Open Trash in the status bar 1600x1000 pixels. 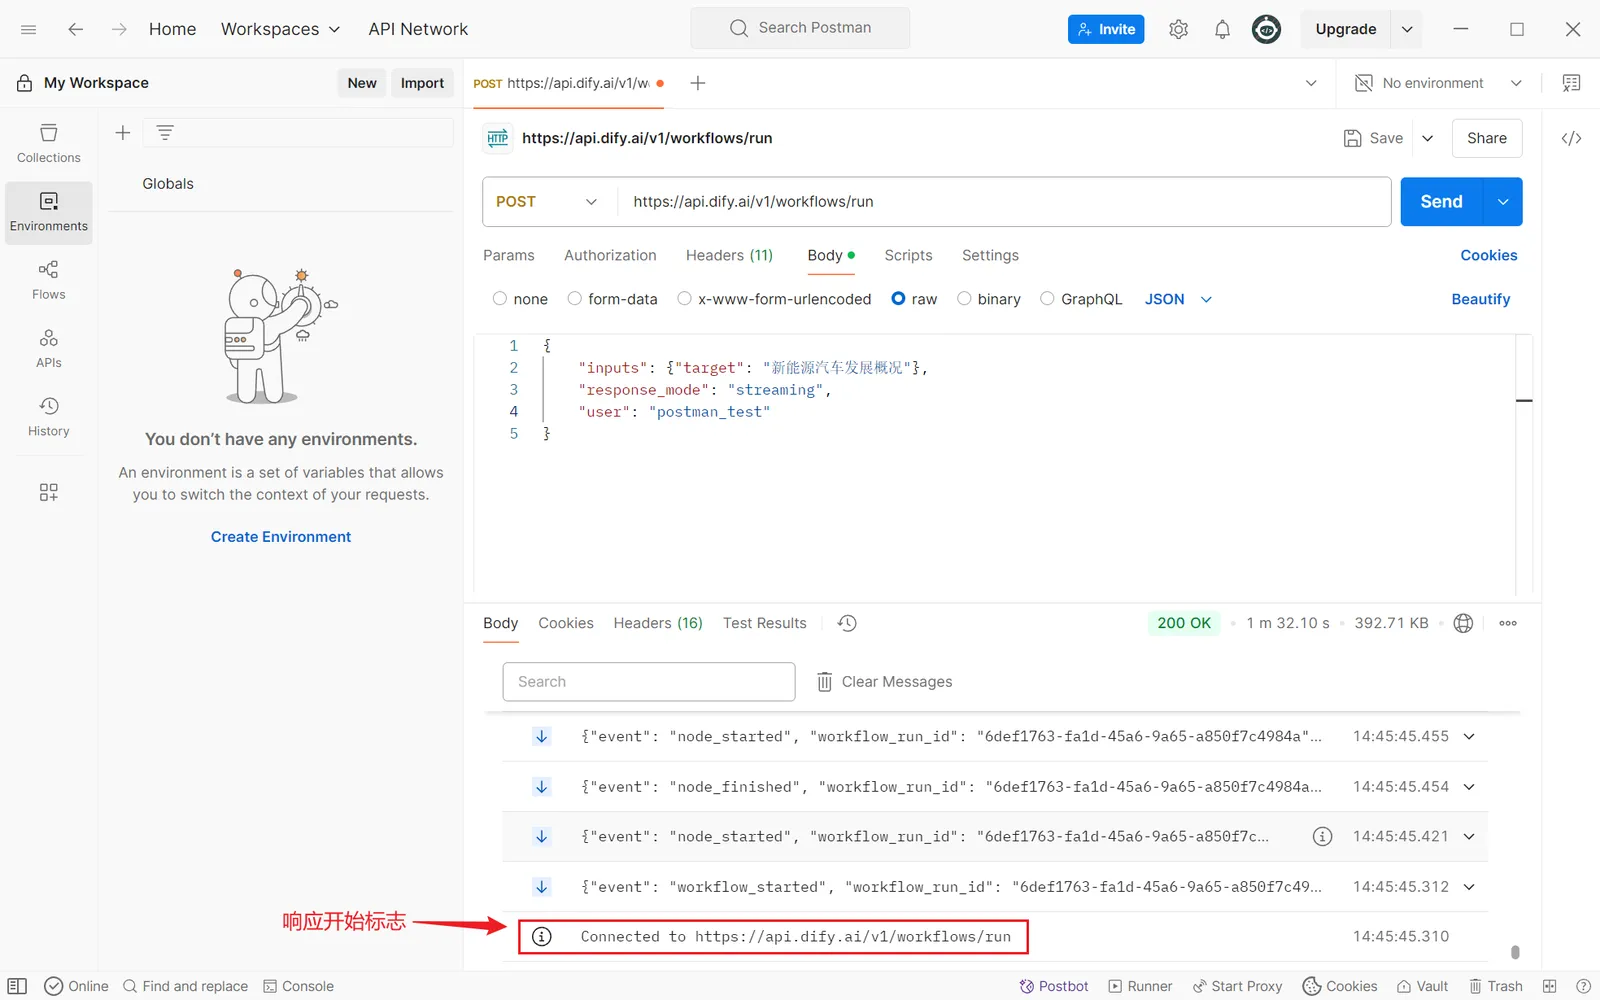[x=1496, y=986]
